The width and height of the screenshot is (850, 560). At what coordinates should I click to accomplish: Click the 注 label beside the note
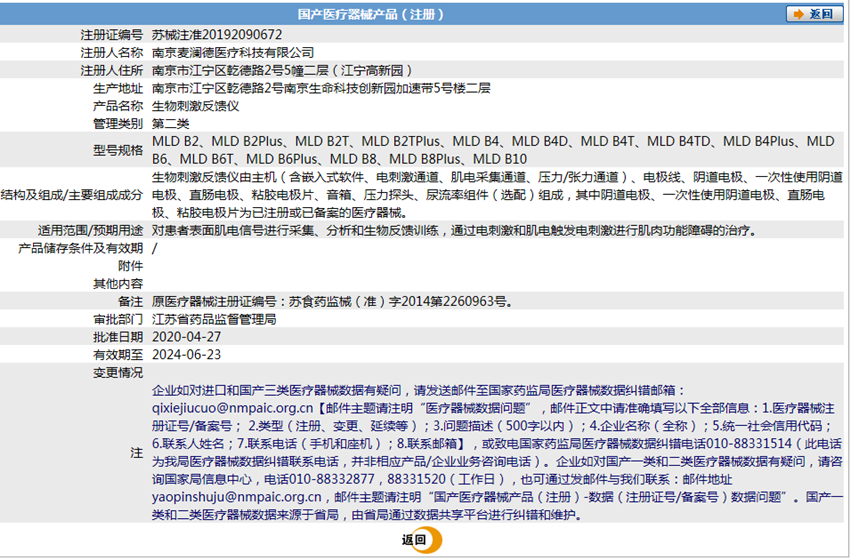137,453
